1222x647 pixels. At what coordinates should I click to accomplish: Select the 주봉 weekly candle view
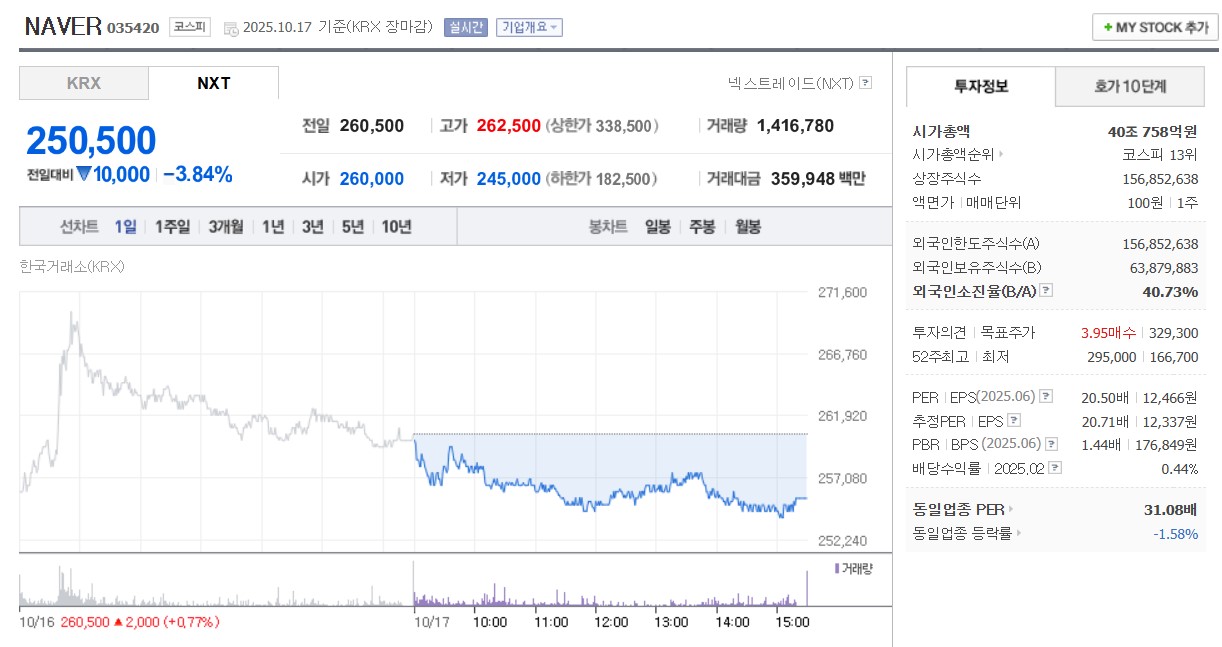click(x=703, y=226)
